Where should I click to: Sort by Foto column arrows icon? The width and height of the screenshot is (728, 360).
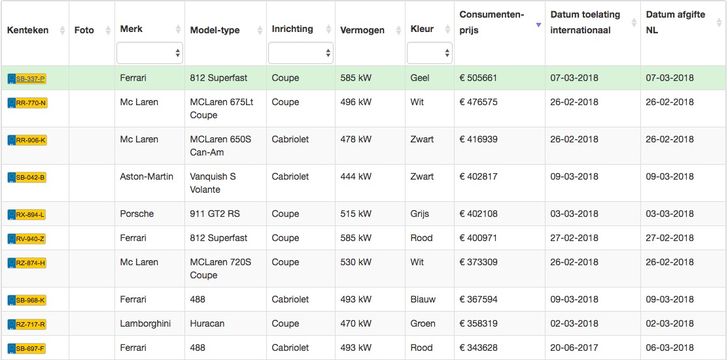tap(108, 30)
